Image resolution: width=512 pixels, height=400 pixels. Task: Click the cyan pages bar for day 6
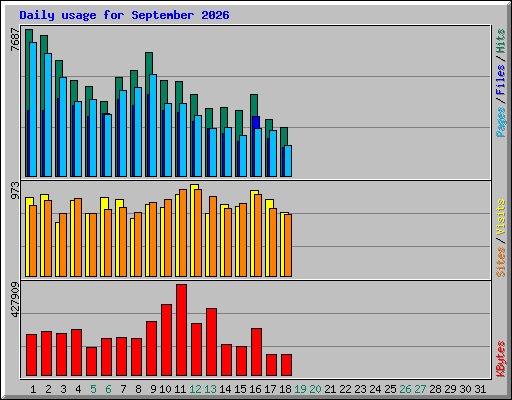click(x=108, y=145)
